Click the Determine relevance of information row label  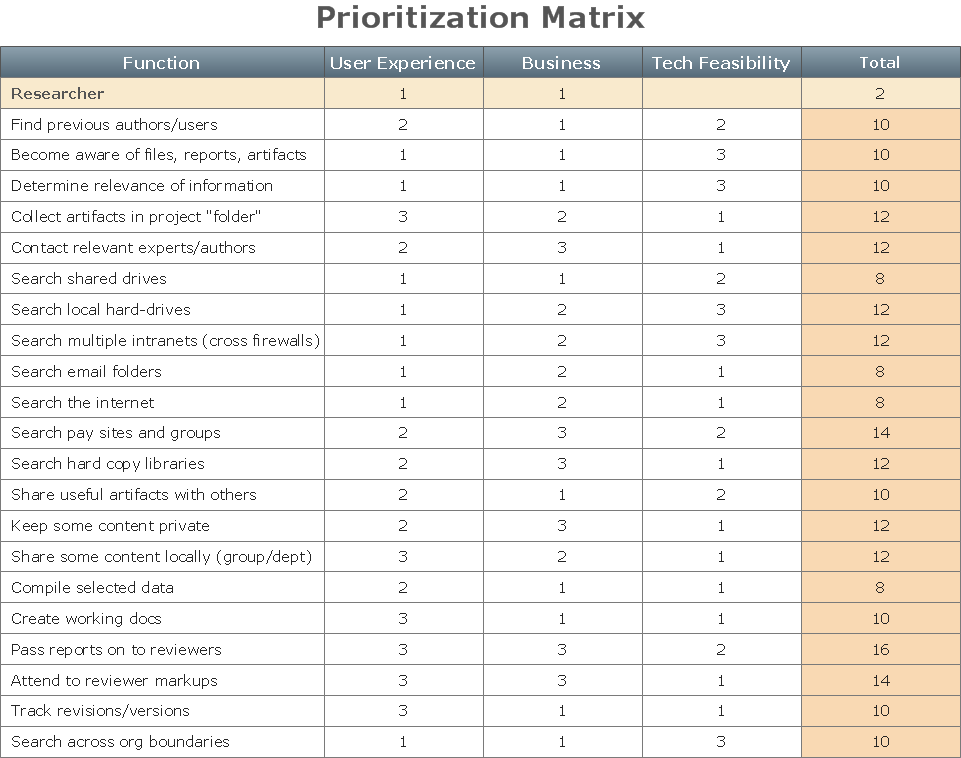pos(142,186)
